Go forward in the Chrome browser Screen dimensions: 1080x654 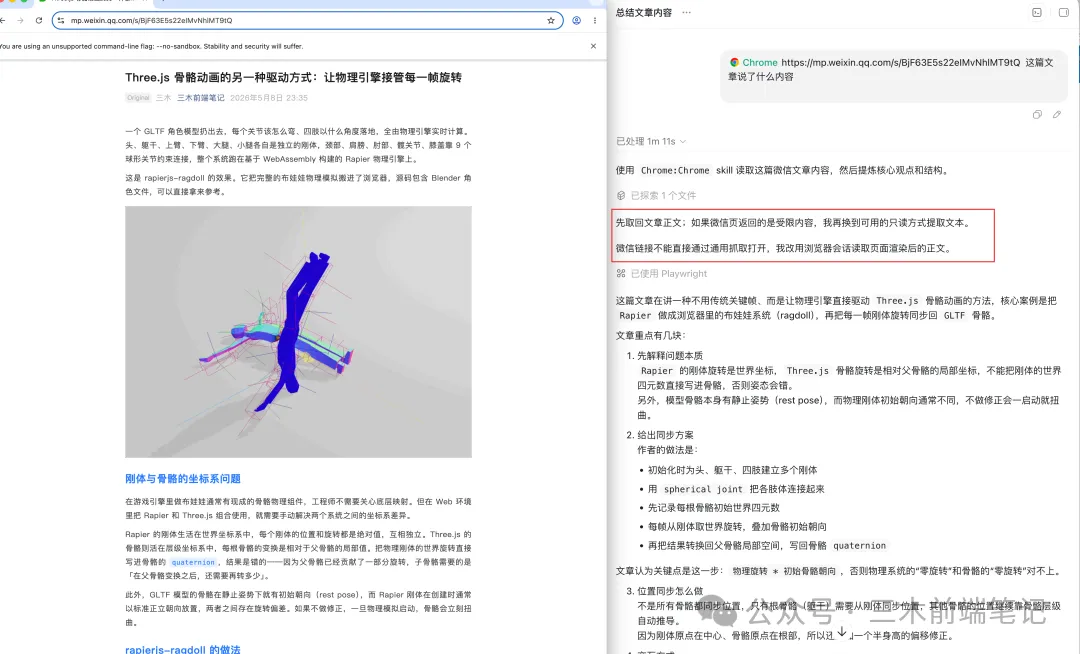(20, 21)
